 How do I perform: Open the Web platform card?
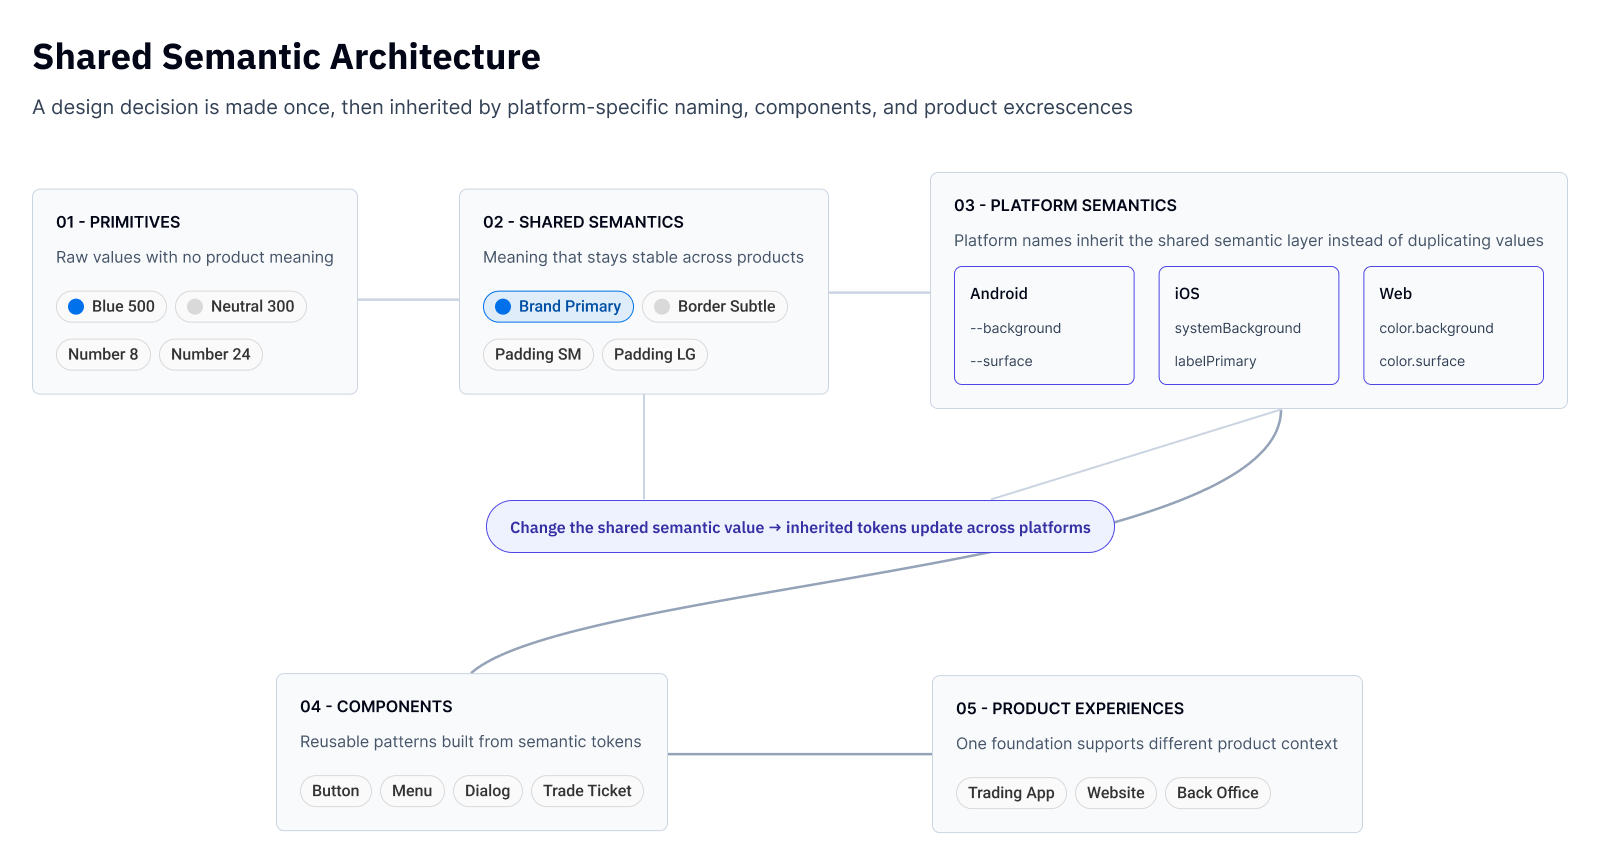1453,326
